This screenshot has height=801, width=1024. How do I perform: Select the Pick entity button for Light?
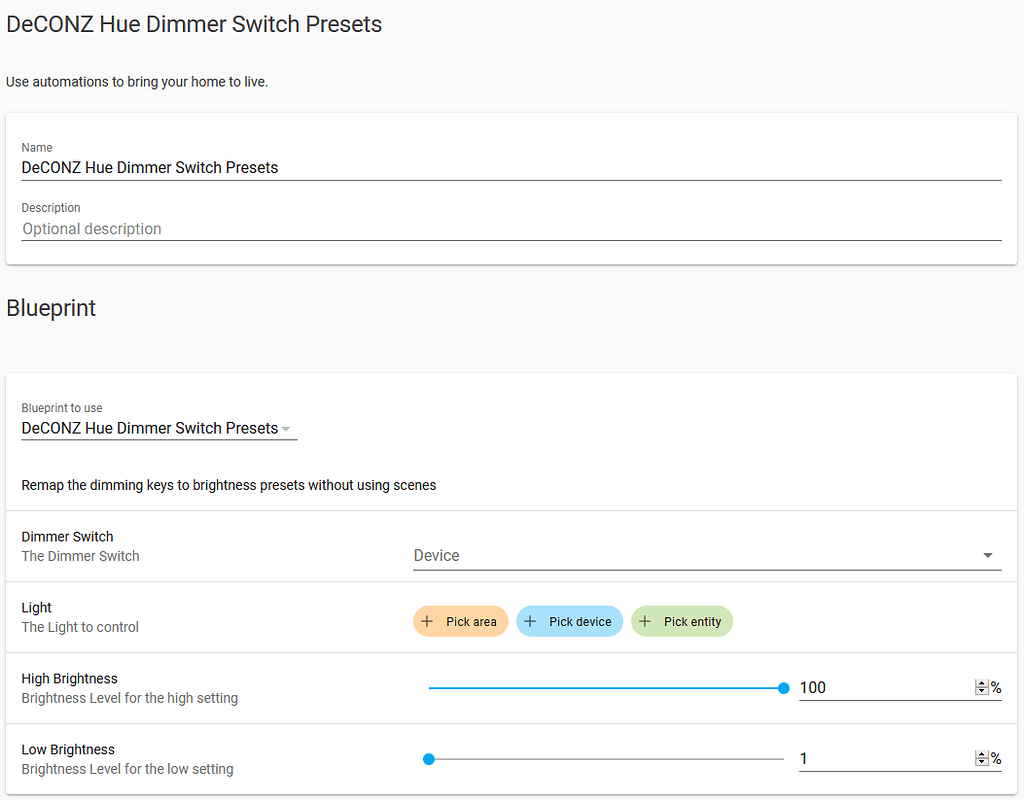[x=681, y=621]
